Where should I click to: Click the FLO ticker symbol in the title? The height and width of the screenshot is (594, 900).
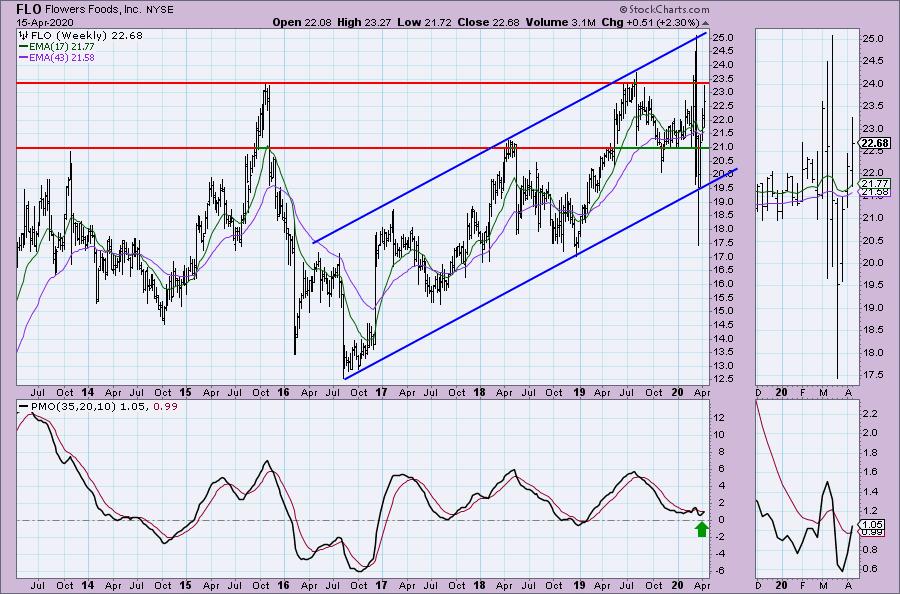pos(29,9)
